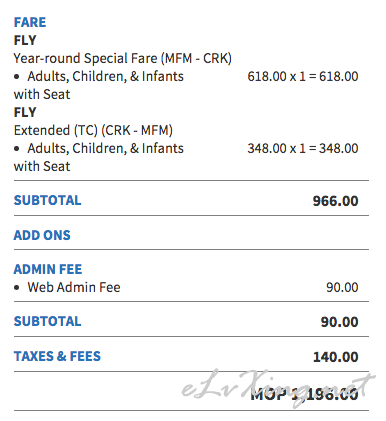This screenshot has height=421, width=386.
Task: Click the fare SUBTOTAL heading
Action: (47, 200)
